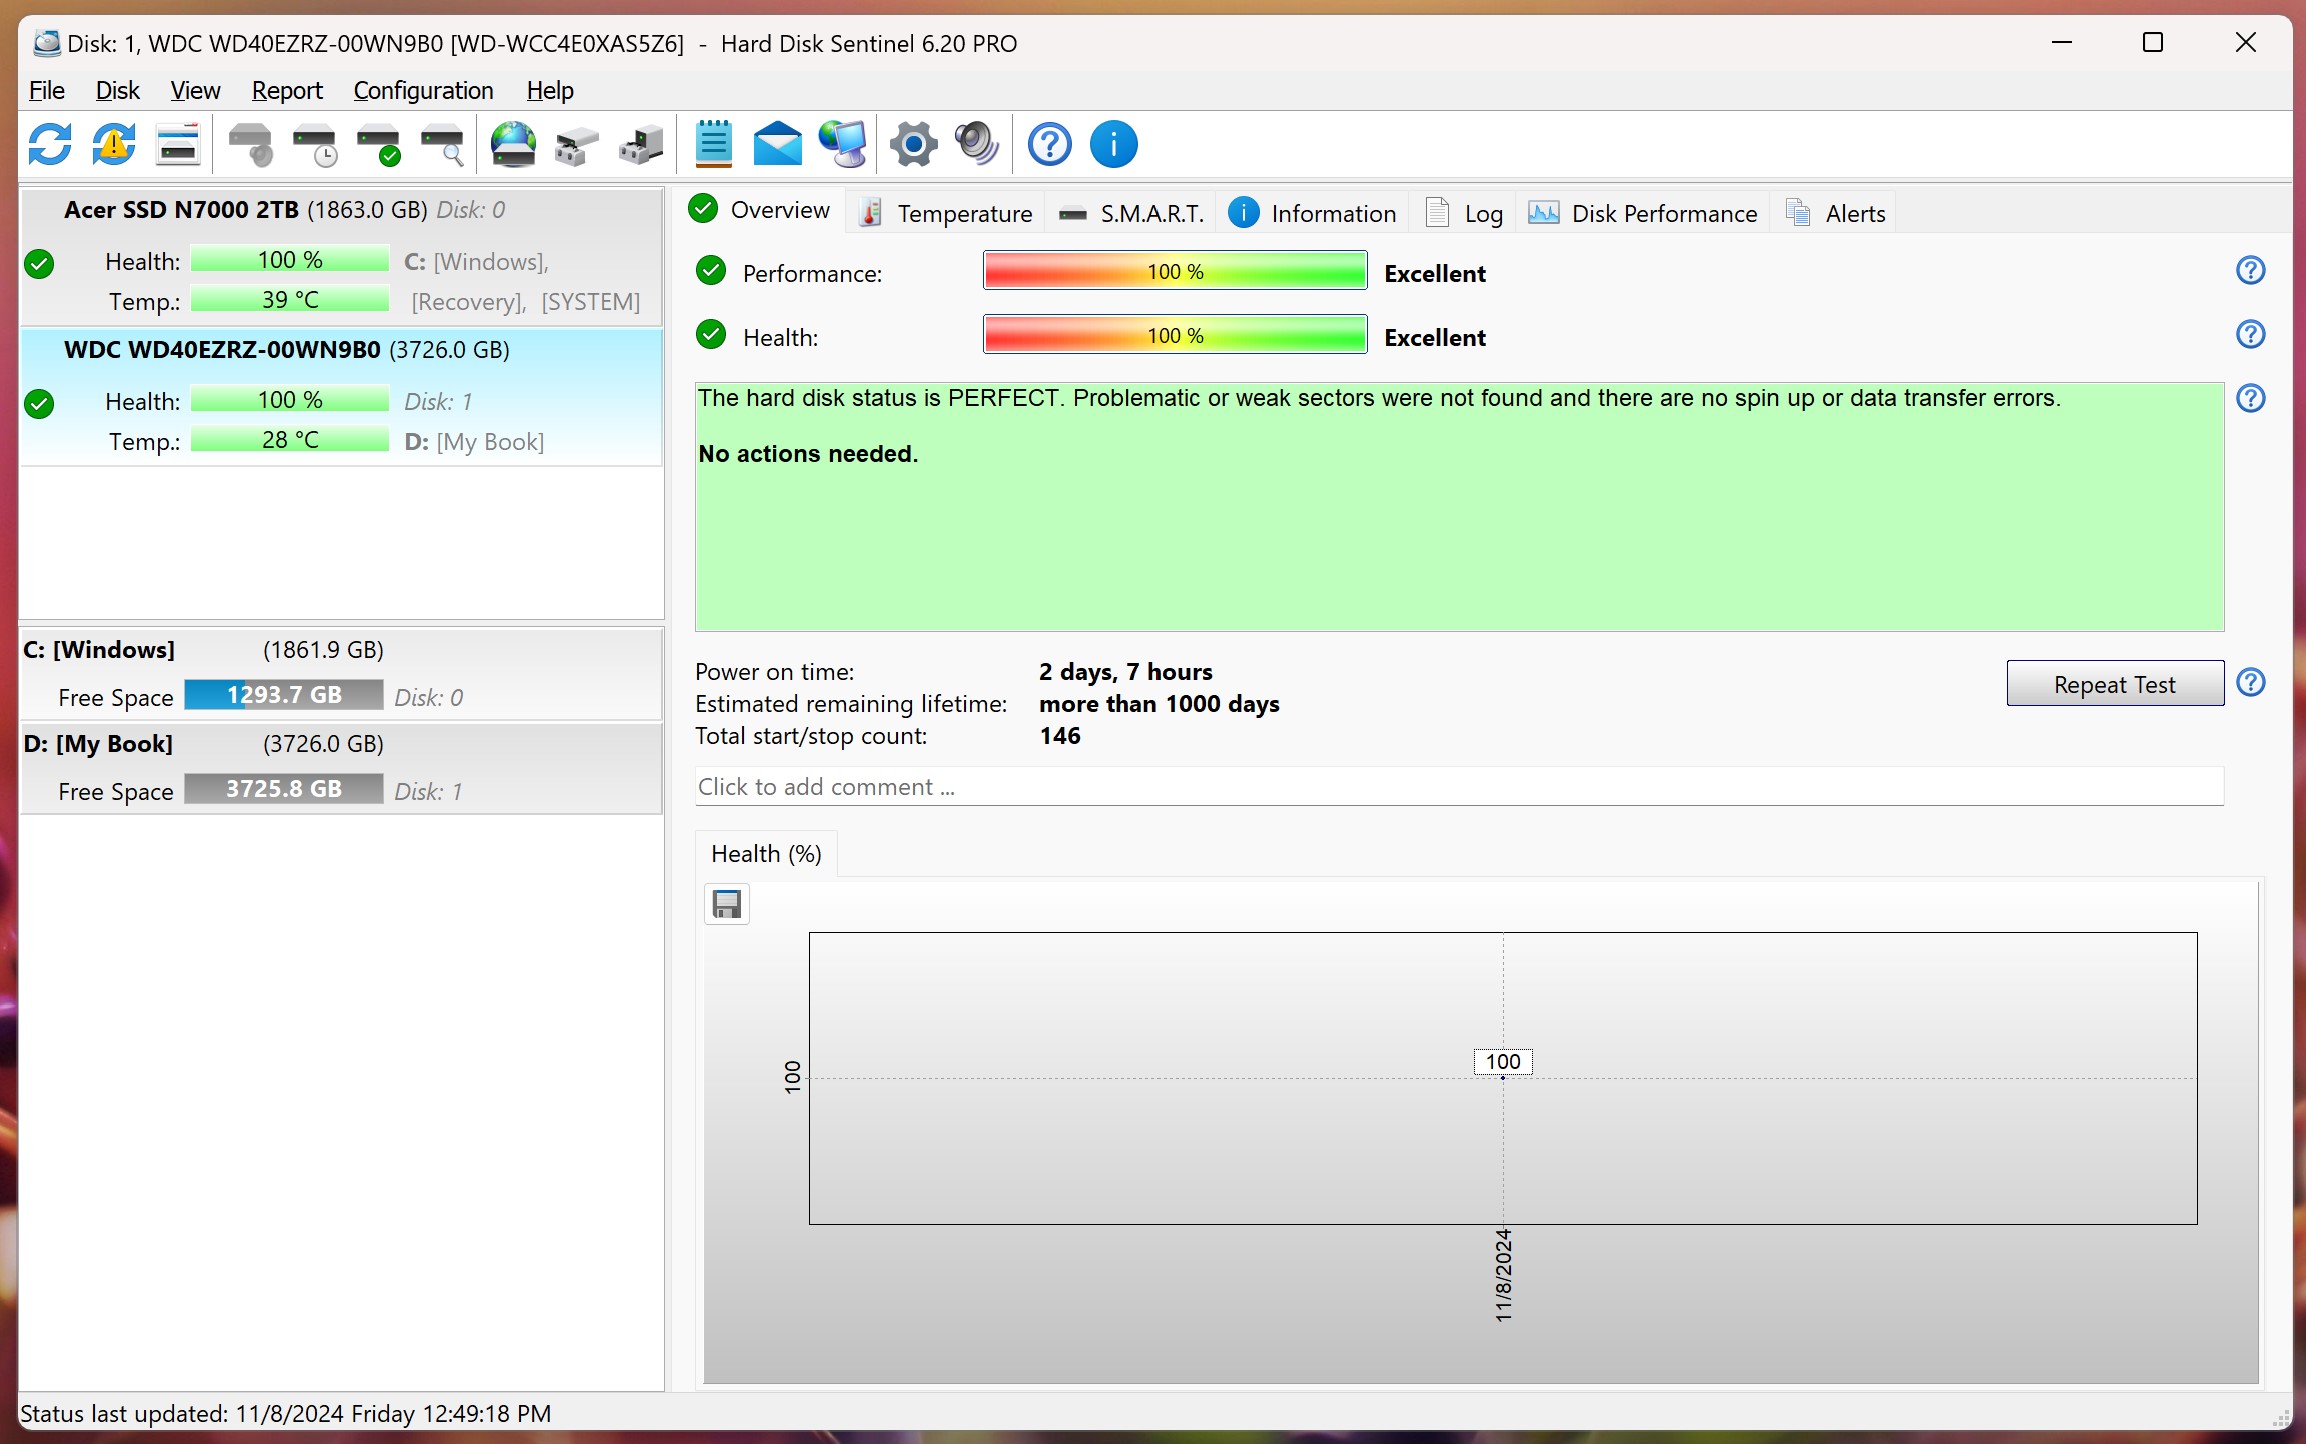
Task: Click the globe and monitor toolbar icon
Action: (842, 144)
